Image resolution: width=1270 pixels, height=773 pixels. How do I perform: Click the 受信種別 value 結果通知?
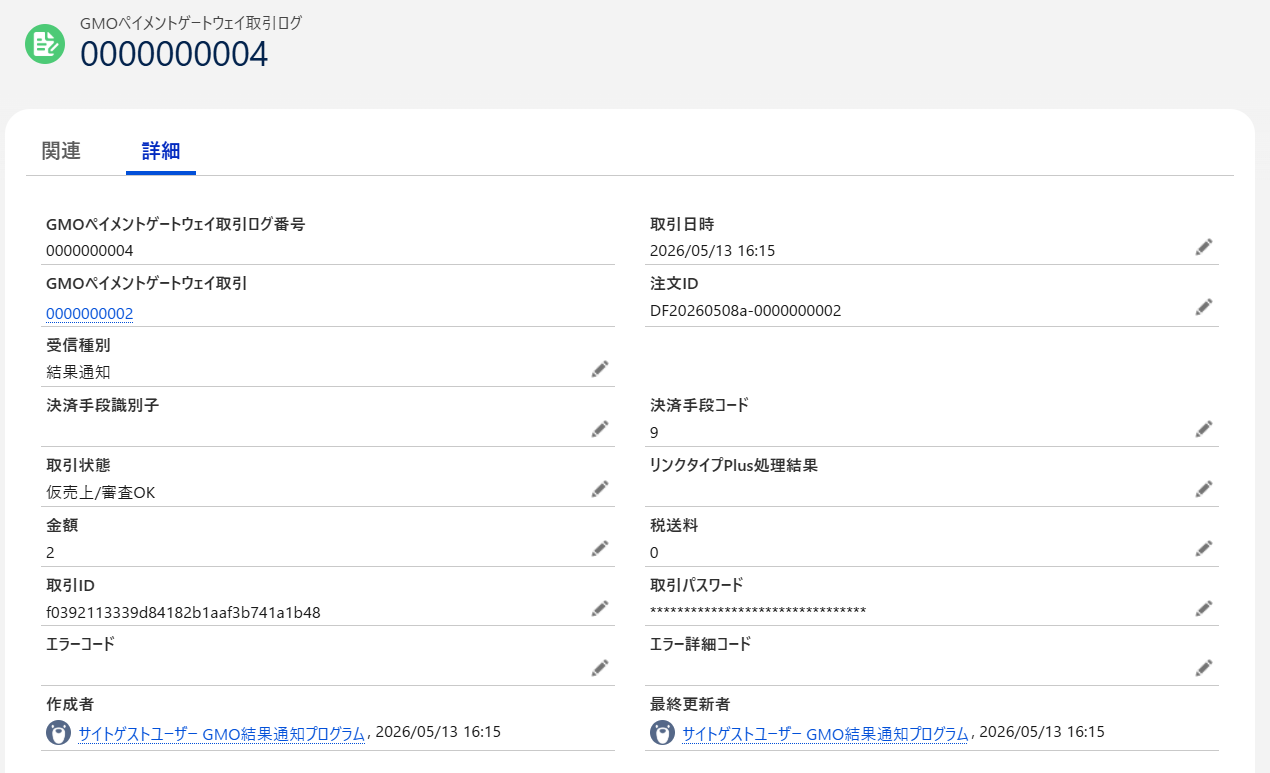click(x=78, y=372)
